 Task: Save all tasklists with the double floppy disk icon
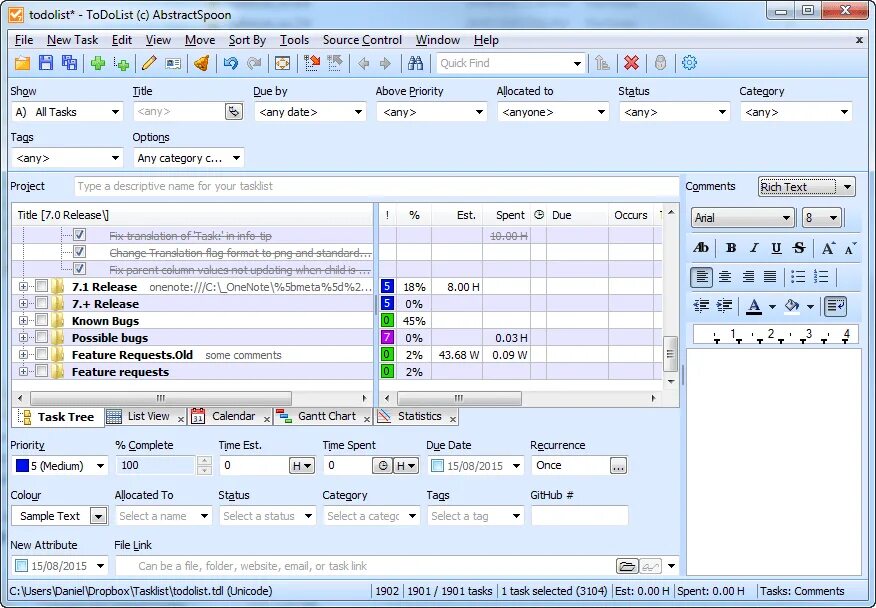click(69, 63)
